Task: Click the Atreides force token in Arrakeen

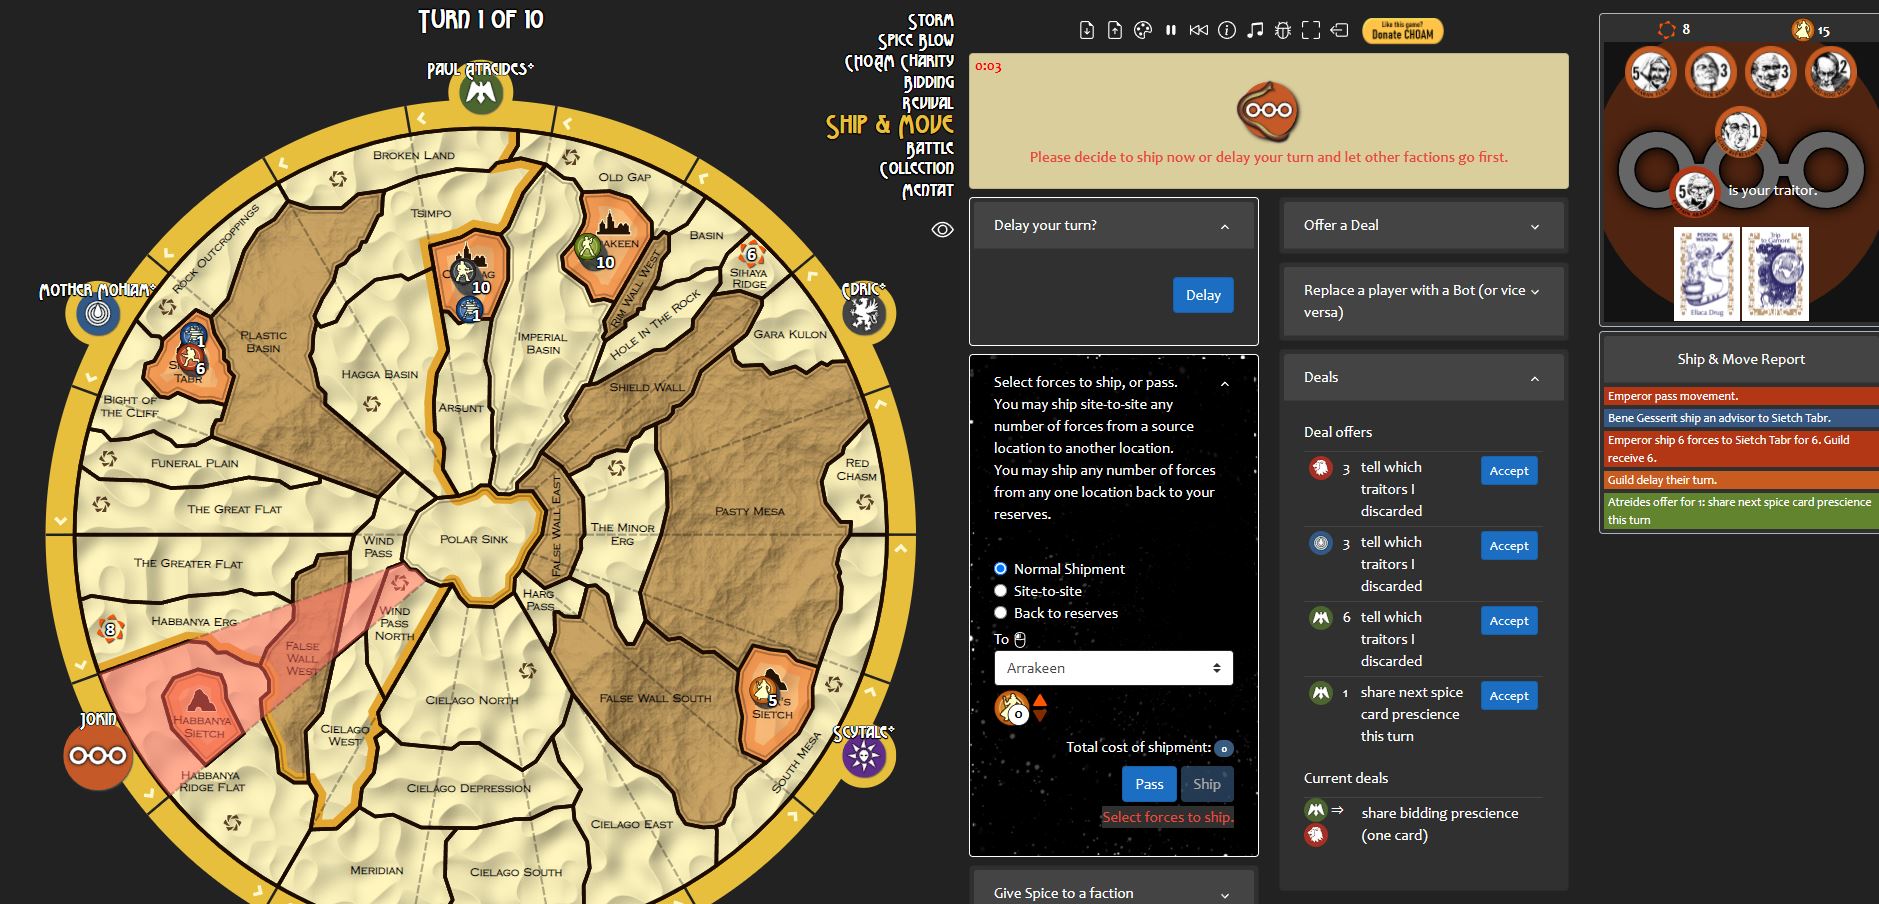Action: click(588, 247)
